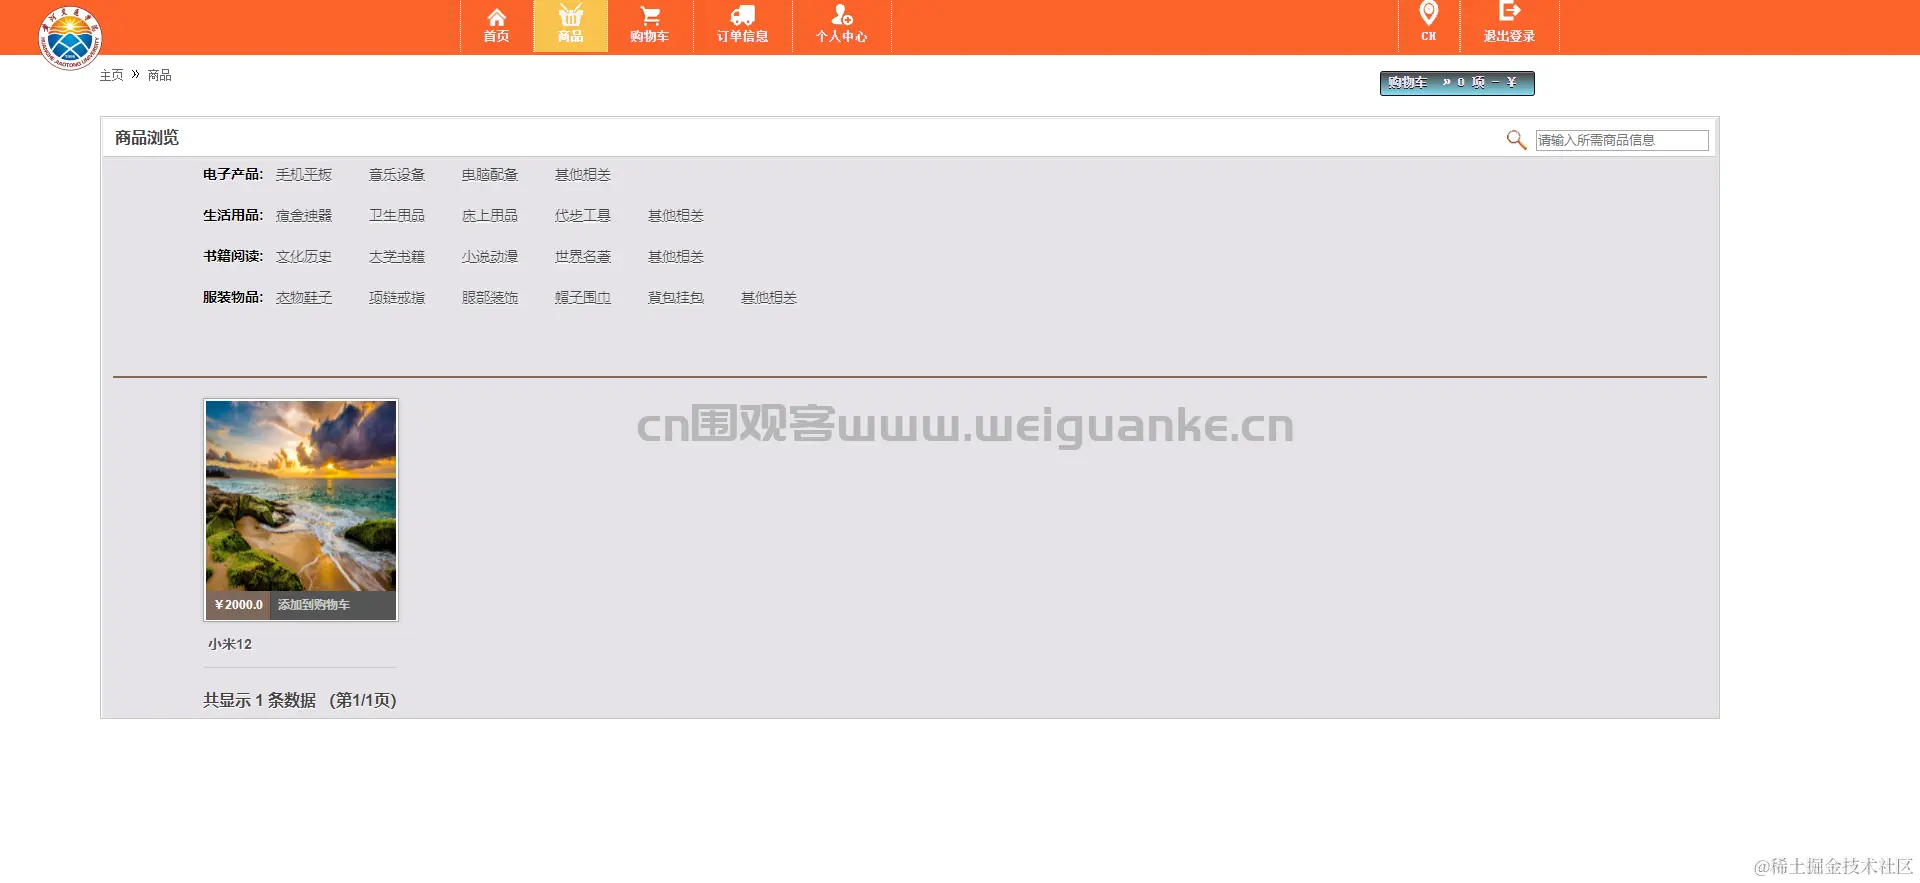Select 其他相关 in the 生活用品 row

coord(676,216)
